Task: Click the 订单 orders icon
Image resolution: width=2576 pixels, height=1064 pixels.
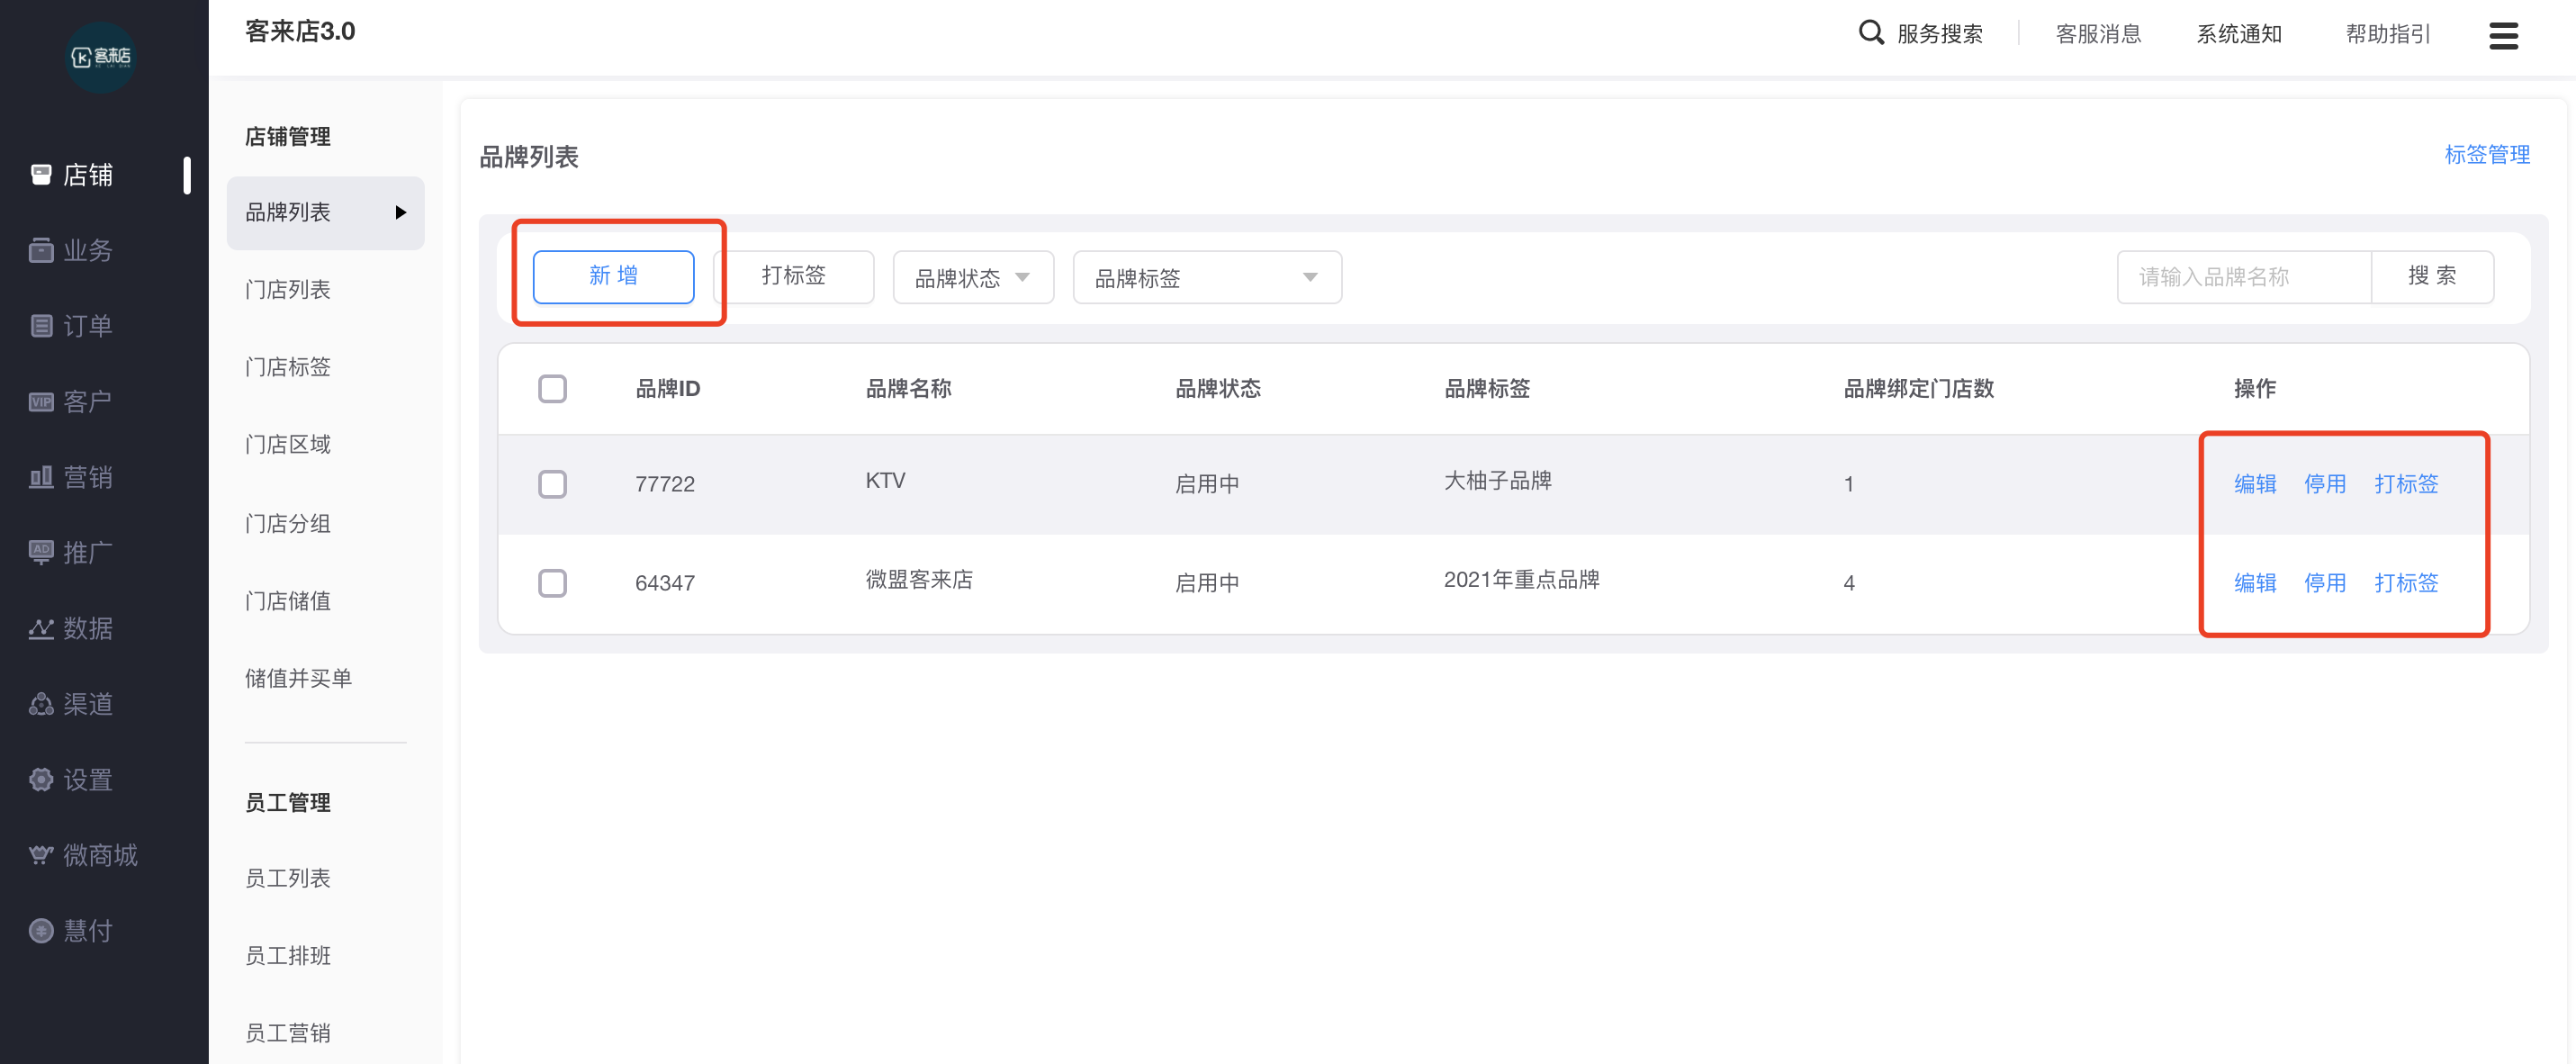Action: point(41,326)
